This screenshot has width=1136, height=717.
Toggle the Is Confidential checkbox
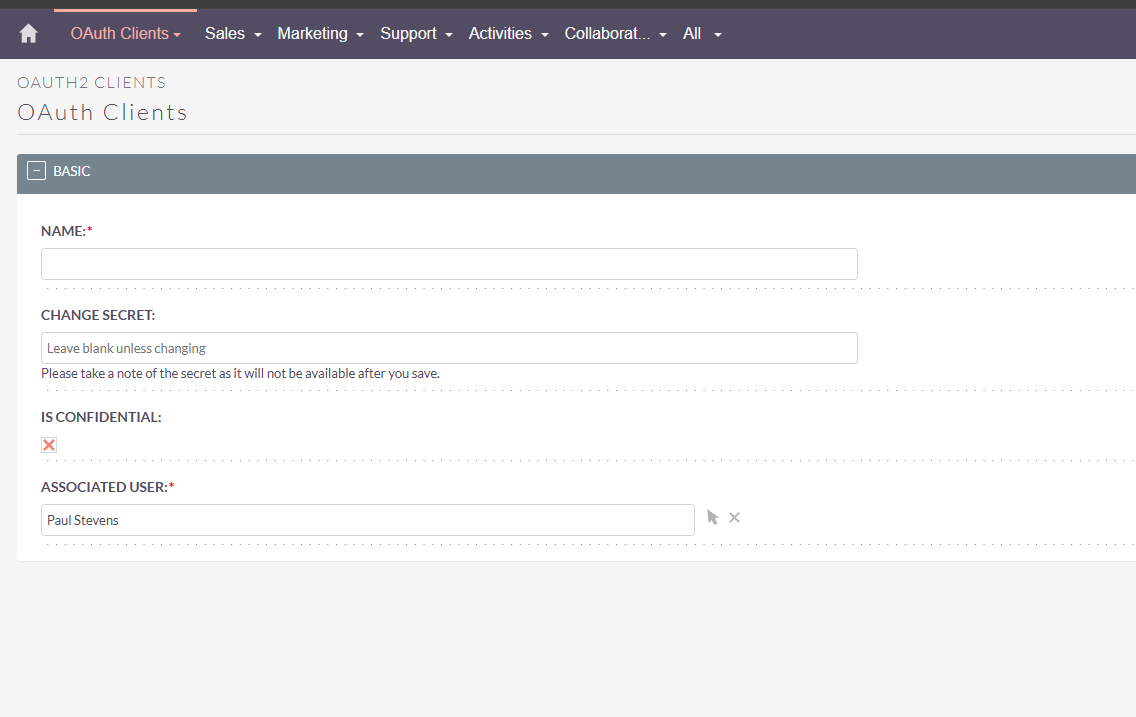pyautogui.click(x=49, y=445)
